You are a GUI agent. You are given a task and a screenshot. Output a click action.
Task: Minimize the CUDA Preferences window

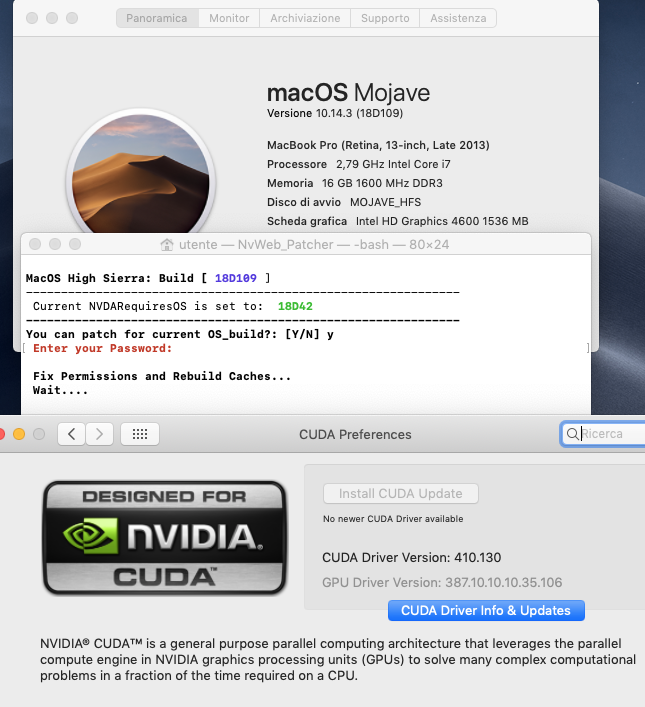click(19, 434)
